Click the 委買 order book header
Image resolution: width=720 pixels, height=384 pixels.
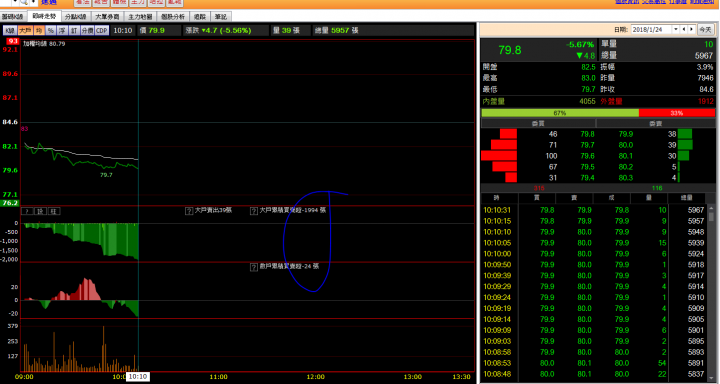tap(538, 124)
